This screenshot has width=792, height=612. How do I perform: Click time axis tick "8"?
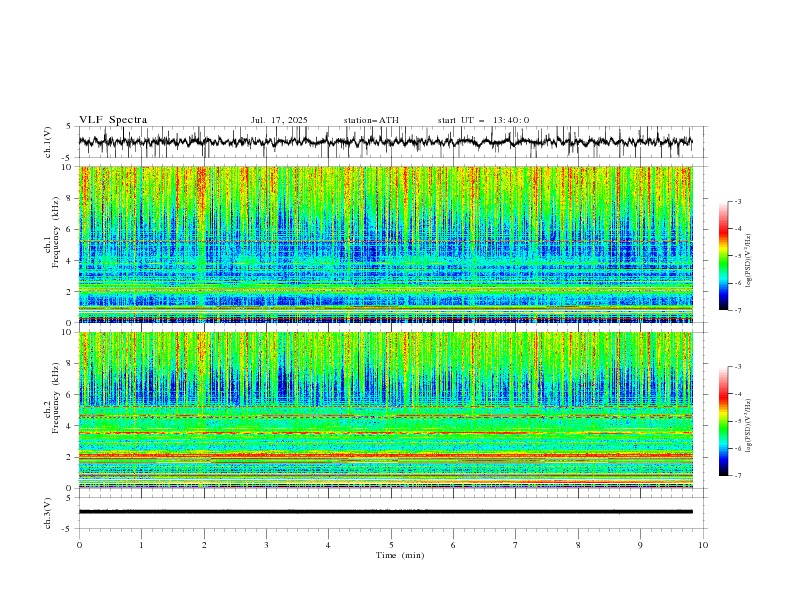(578, 545)
